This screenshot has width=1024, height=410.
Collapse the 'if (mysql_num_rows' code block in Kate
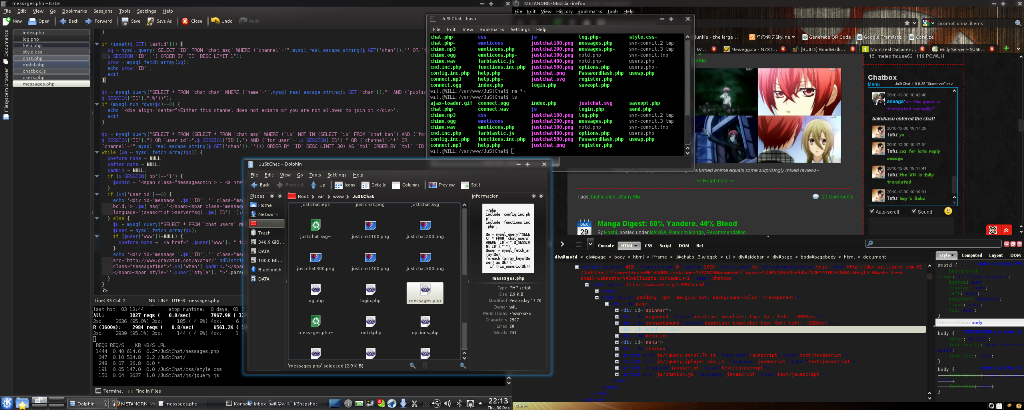click(x=97, y=104)
